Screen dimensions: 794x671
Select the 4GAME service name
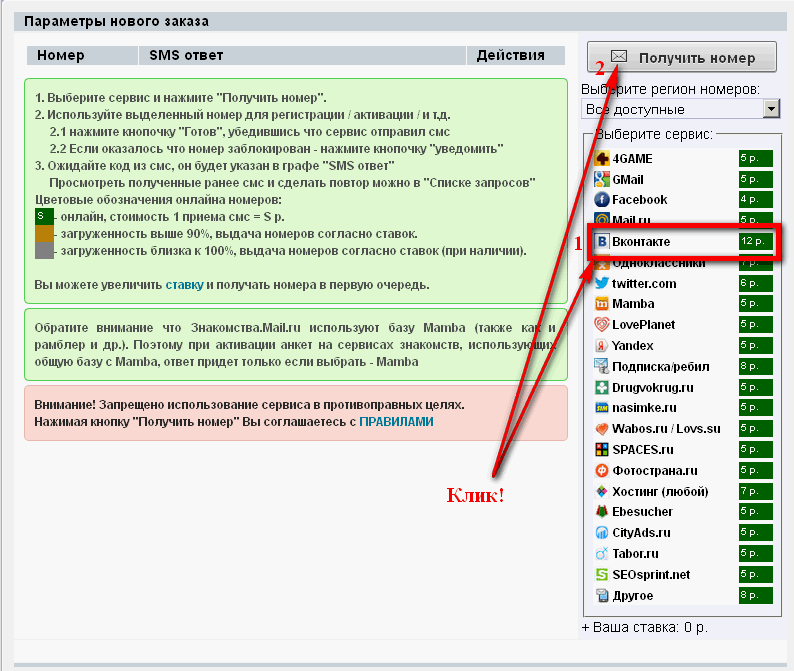click(x=632, y=159)
